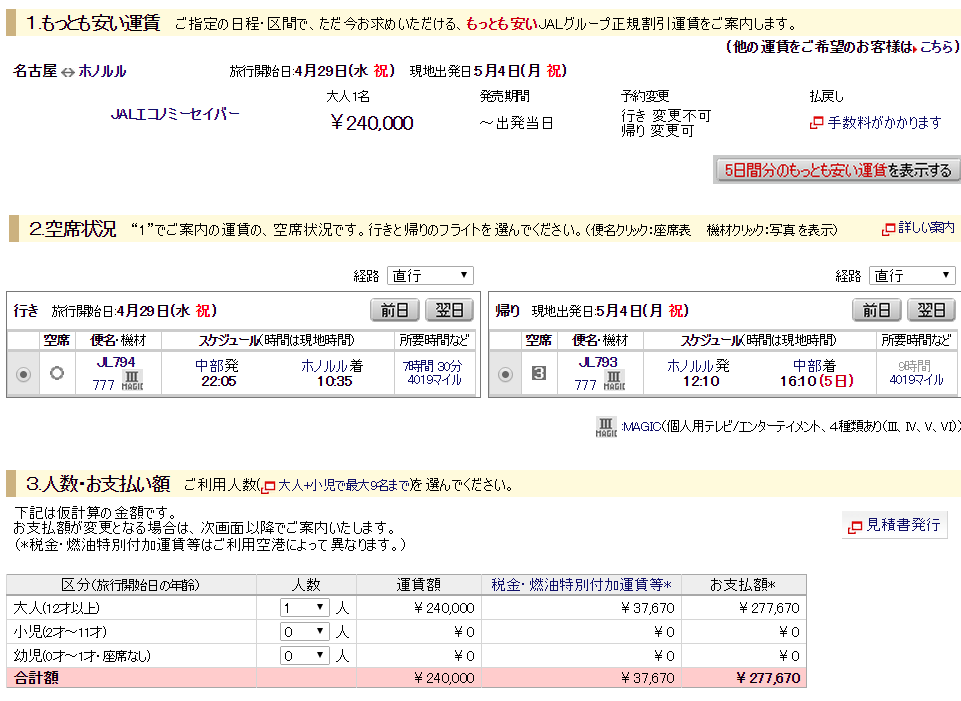Click the seats-left 3 icon for JL793
Viewport: 961px width, 701px height.
click(x=539, y=373)
